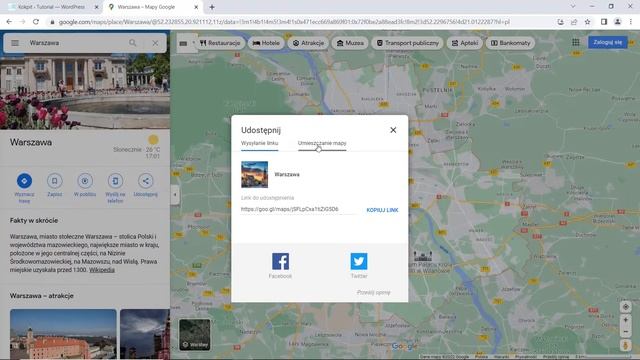Viewport: 640px width, 360px height.
Task: Click Warszawa thumbnail in share dialog
Action: pyautogui.click(x=254, y=174)
